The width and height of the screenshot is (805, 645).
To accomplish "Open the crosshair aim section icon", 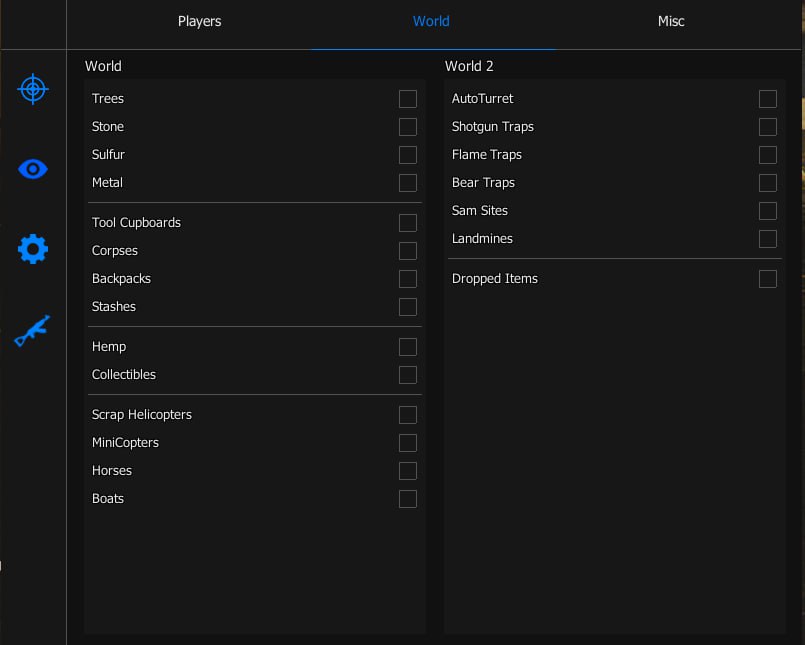I will [x=33, y=89].
